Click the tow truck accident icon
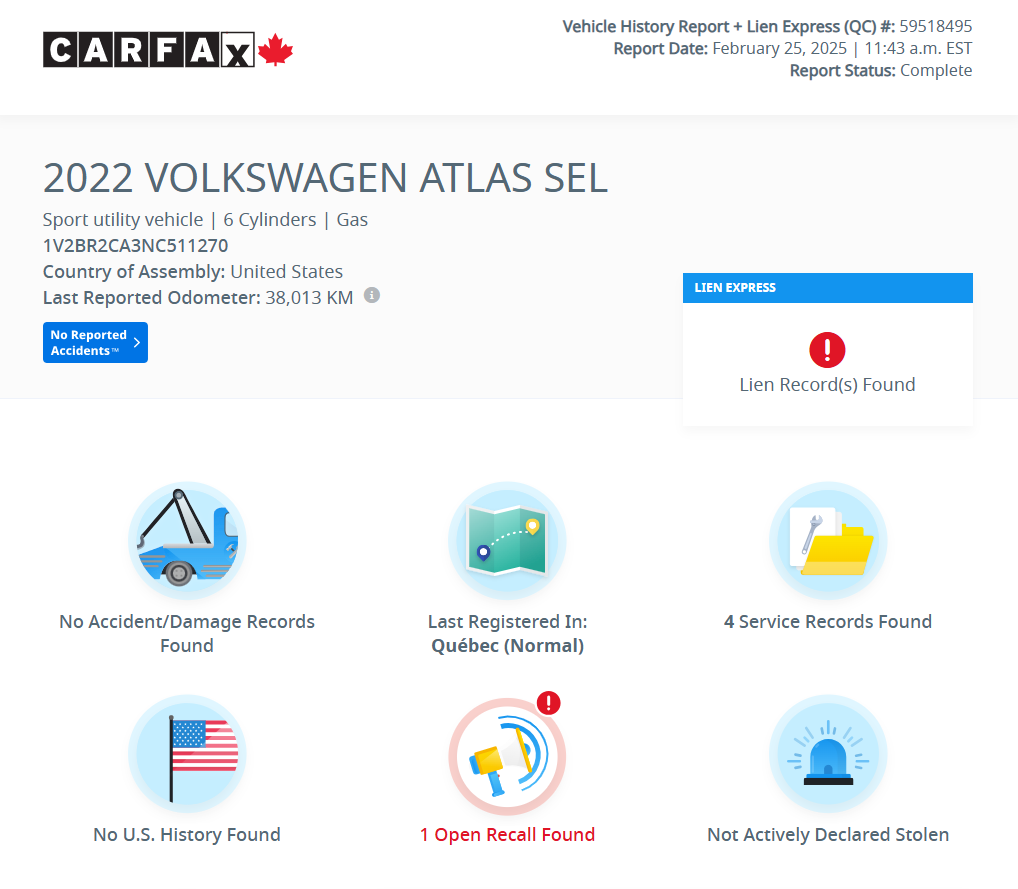This screenshot has height=889, width=1018. 187,540
